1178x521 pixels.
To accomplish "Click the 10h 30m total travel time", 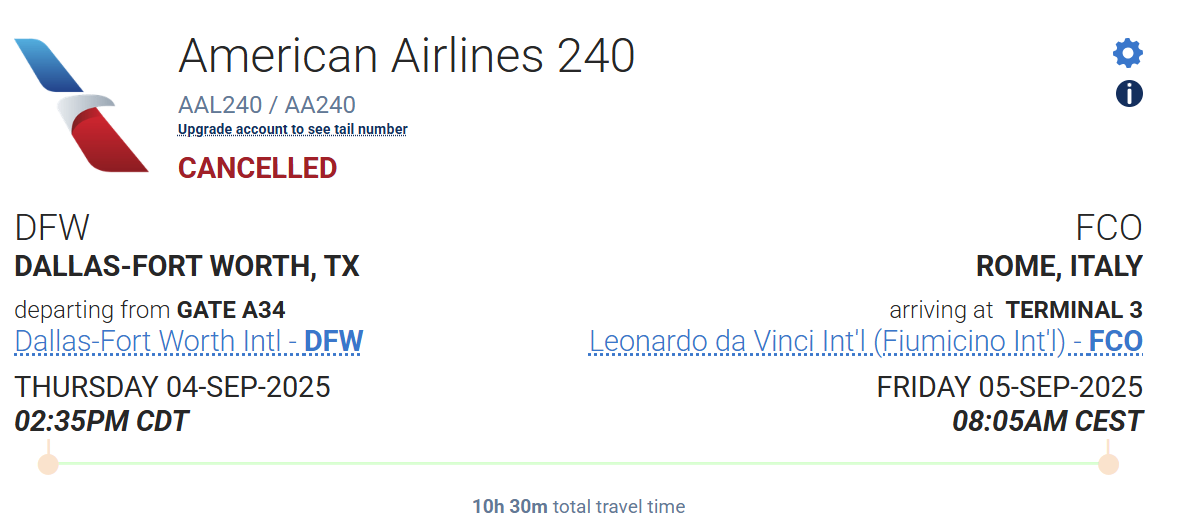I will [x=510, y=507].
